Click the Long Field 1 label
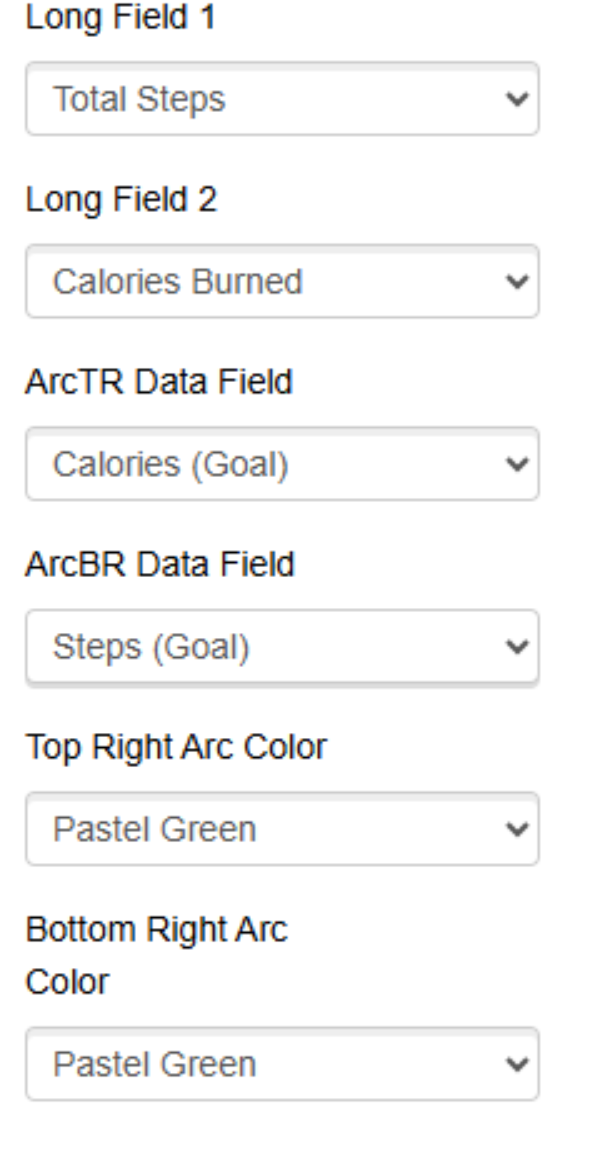 [x=121, y=17]
